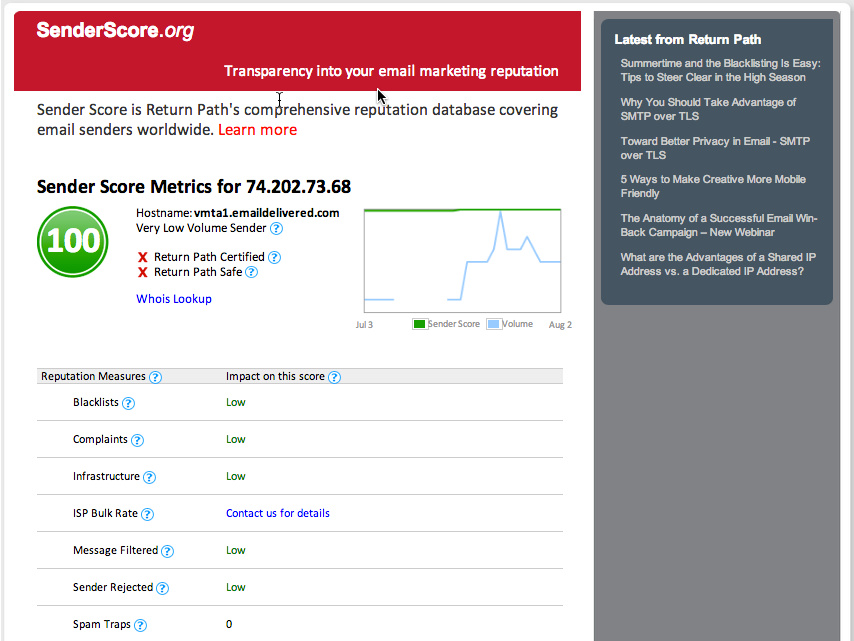
Task: Click Low impact value for Message Filtered
Action: 236,550
